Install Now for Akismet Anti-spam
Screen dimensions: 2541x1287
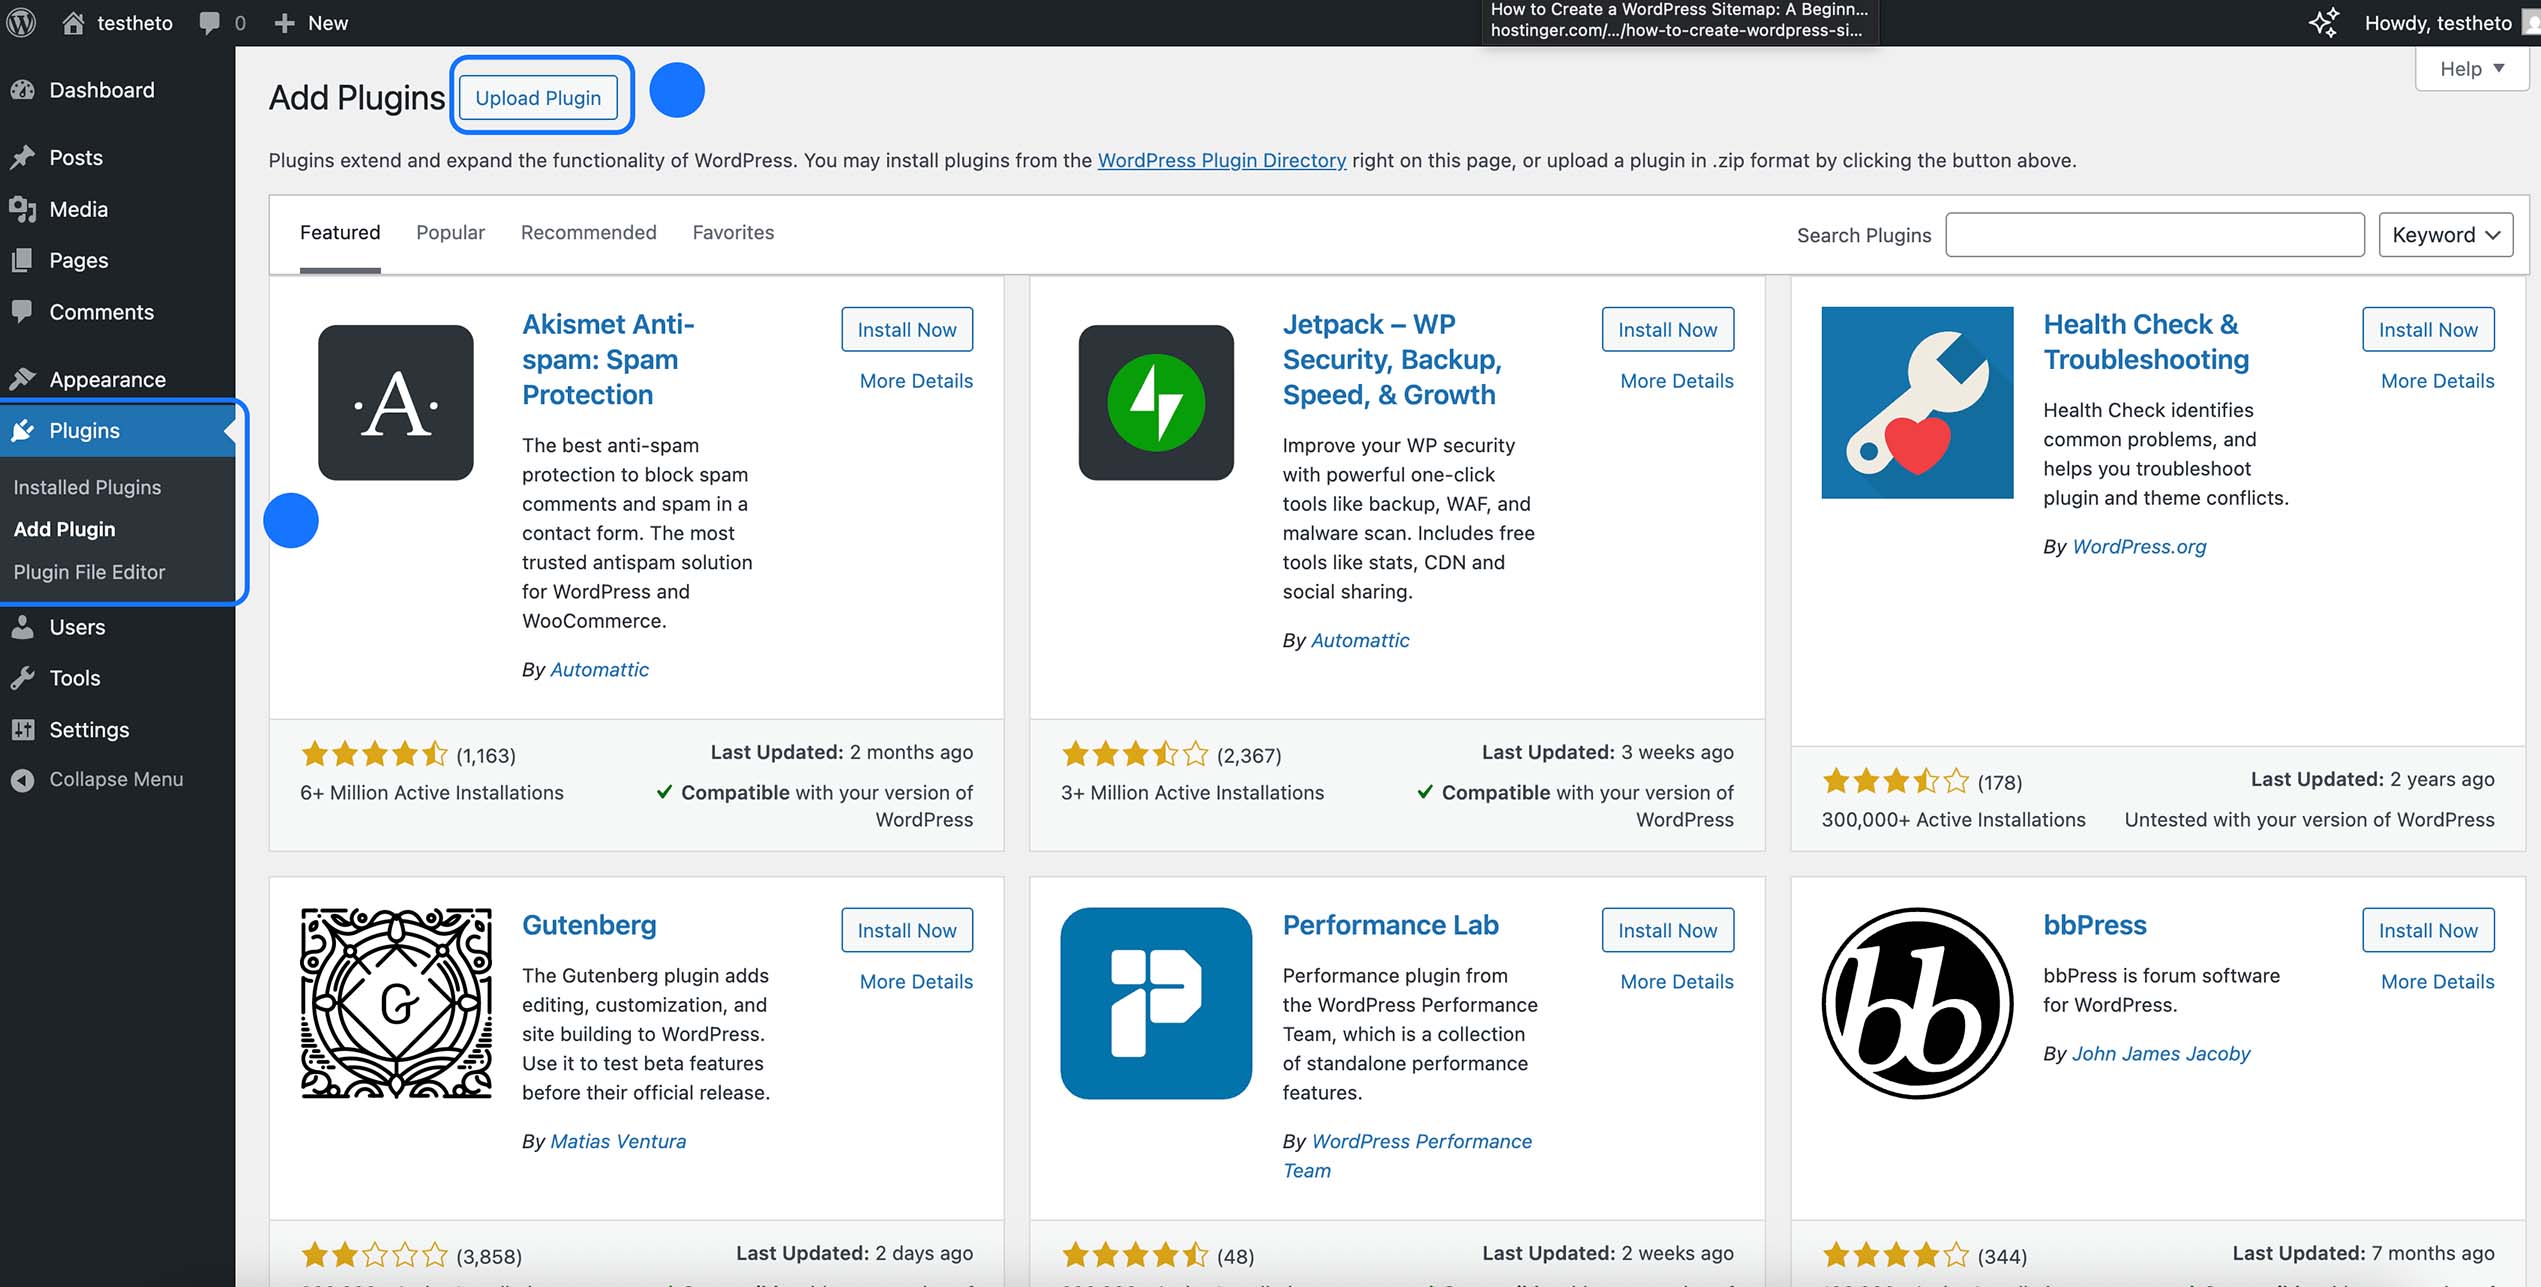pyautogui.click(x=906, y=329)
